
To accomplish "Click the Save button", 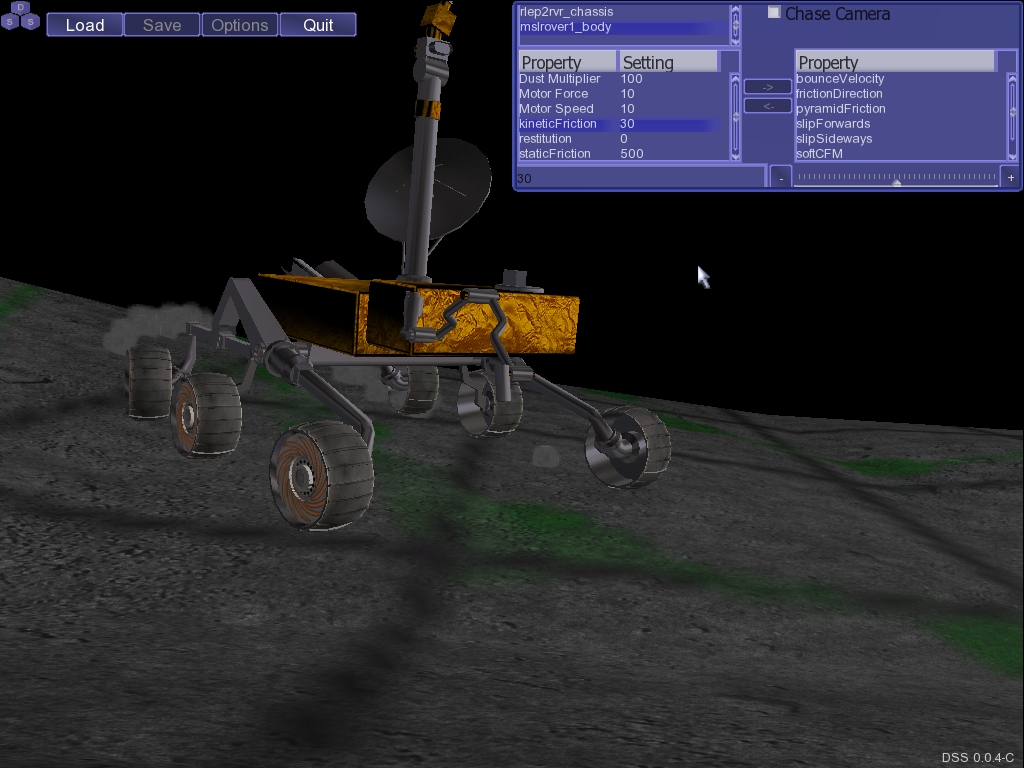I will click(162, 25).
